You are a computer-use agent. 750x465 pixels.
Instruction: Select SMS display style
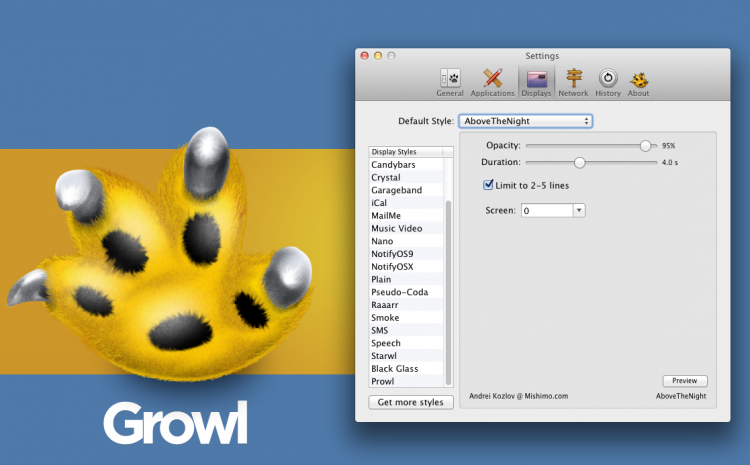[406, 331]
